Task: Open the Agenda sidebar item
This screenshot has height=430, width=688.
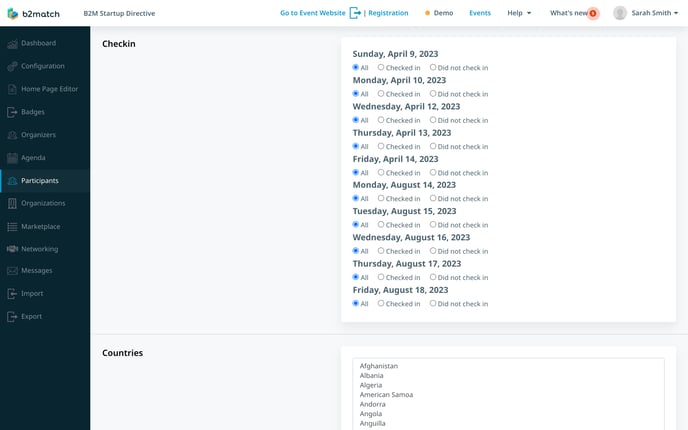Action: [x=33, y=158]
